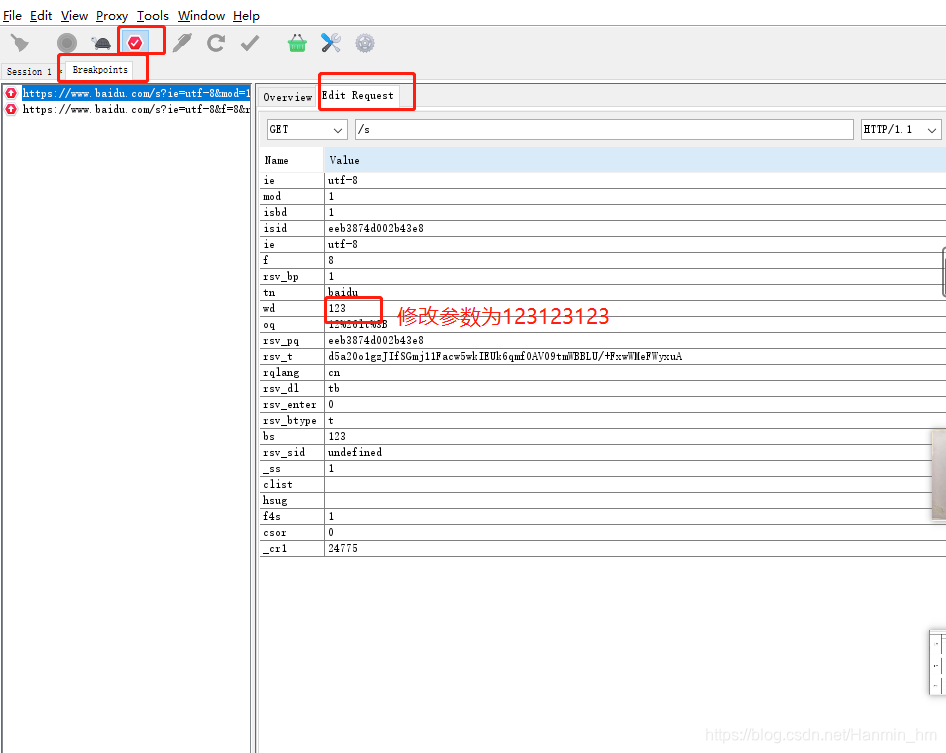Viewport: 946px width, 753px height.
Task: Click the Compose pen icon
Action: click(x=182, y=43)
